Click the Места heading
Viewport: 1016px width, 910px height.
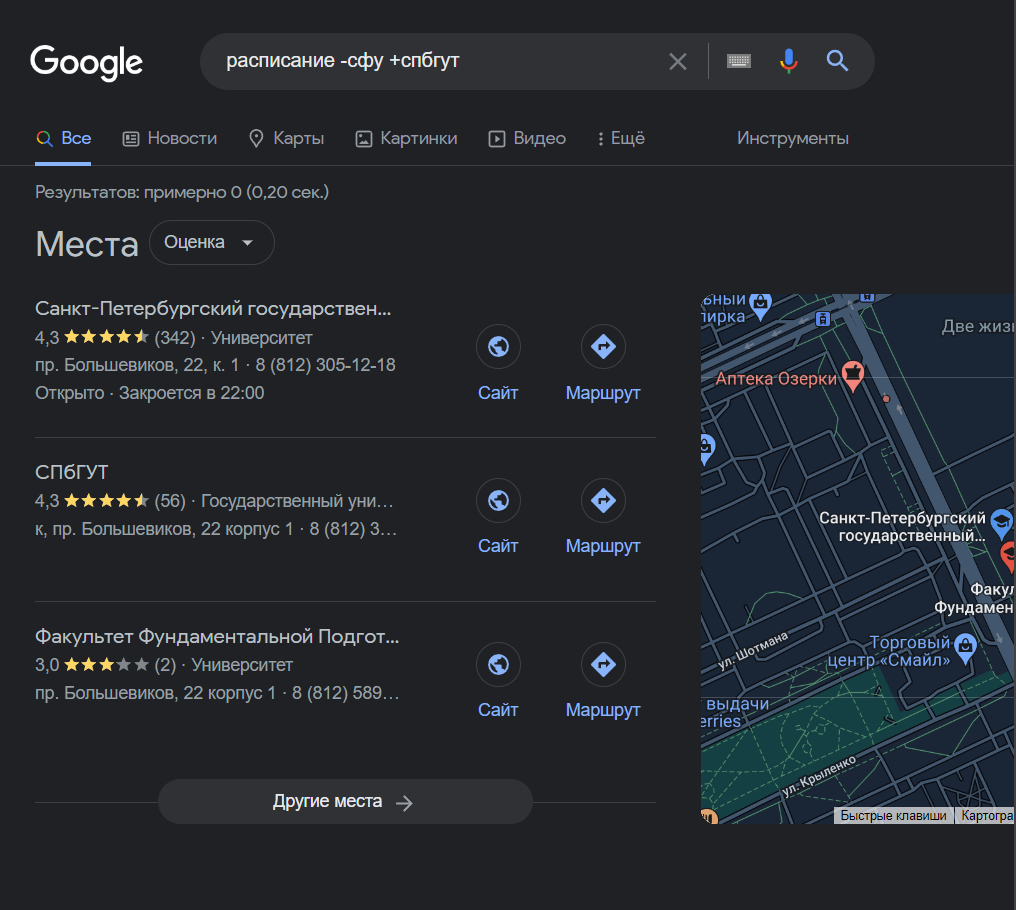(x=87, y=244)
